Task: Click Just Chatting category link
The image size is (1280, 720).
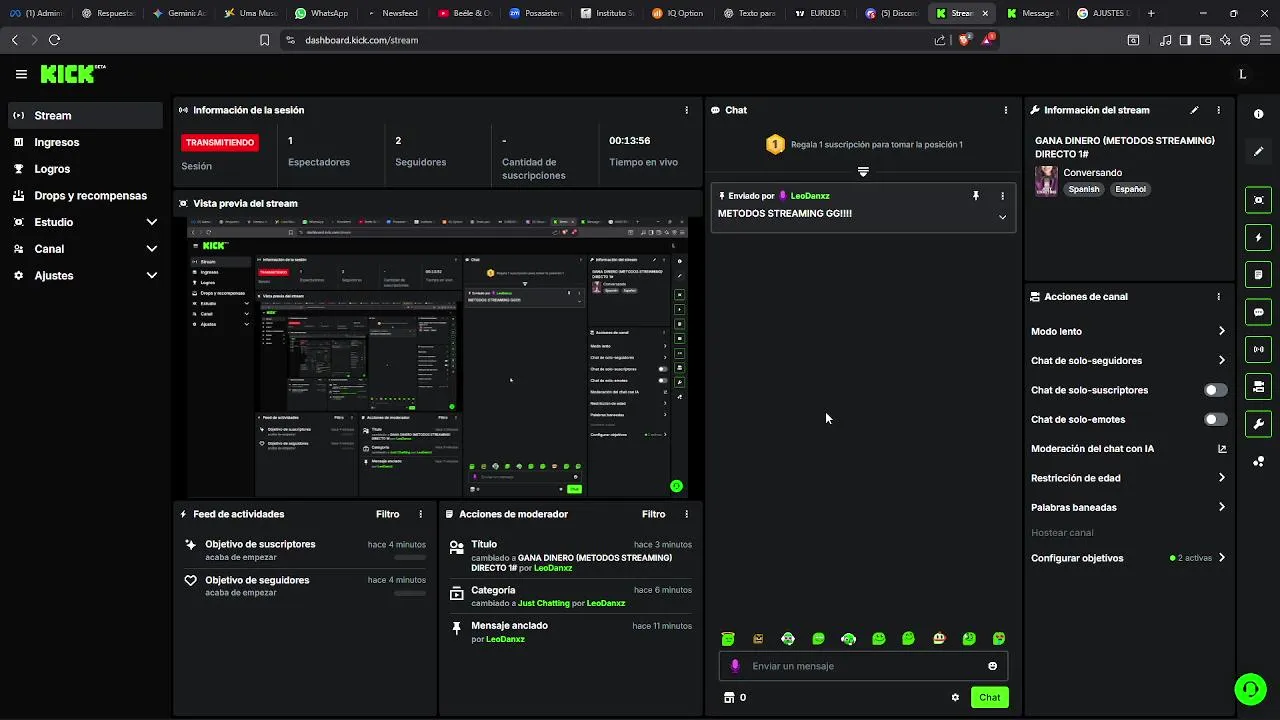Action: [543, 603]
